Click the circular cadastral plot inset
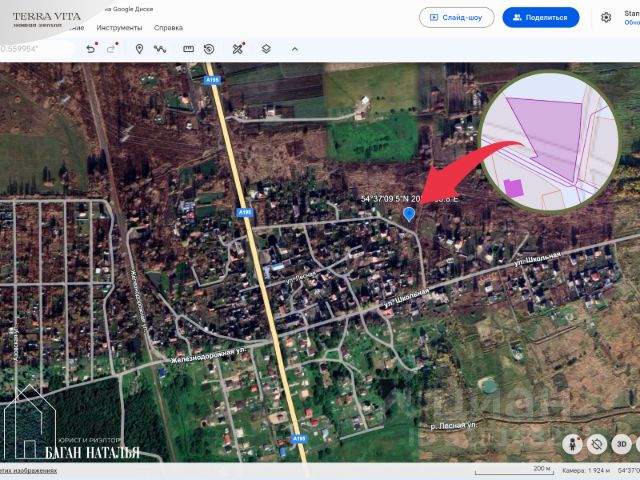640x480 pixels. tap(550, 141)
